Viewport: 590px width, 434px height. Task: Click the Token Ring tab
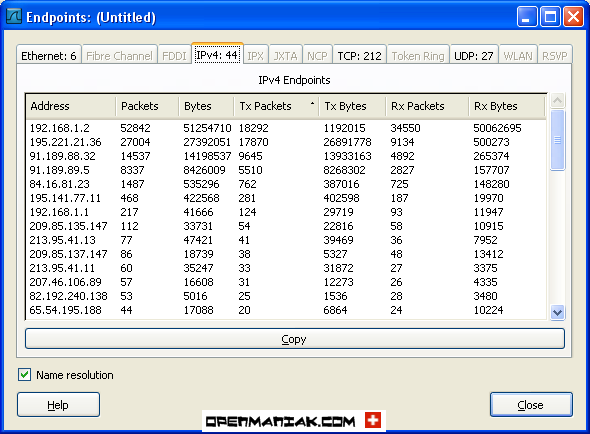pyautogui.click(x=418, y=56)
